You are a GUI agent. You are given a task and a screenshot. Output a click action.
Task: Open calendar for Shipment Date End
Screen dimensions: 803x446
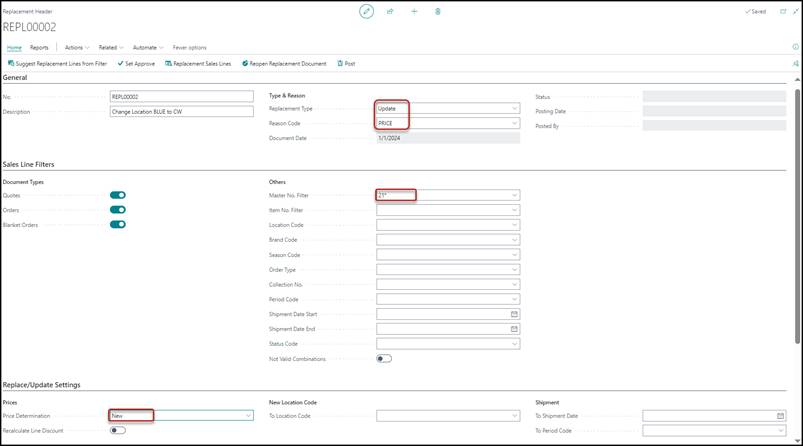pos(514,329)
